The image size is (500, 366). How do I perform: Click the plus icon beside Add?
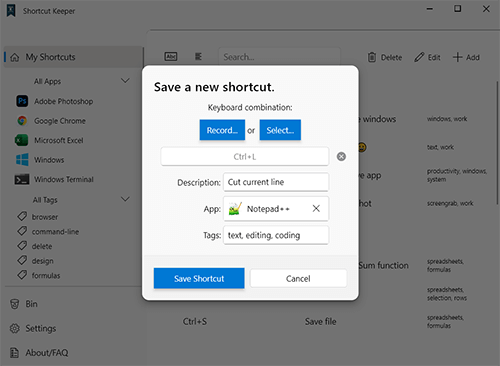click(458, 57)
